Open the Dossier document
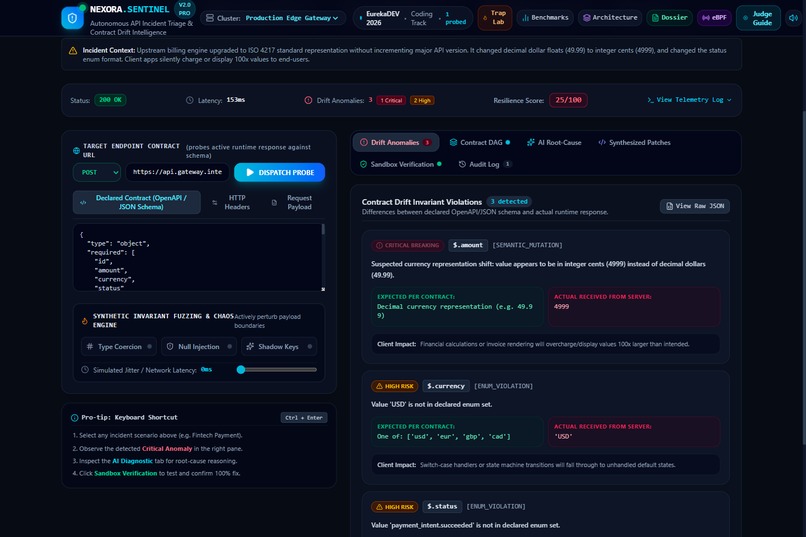 pos(669,18)
